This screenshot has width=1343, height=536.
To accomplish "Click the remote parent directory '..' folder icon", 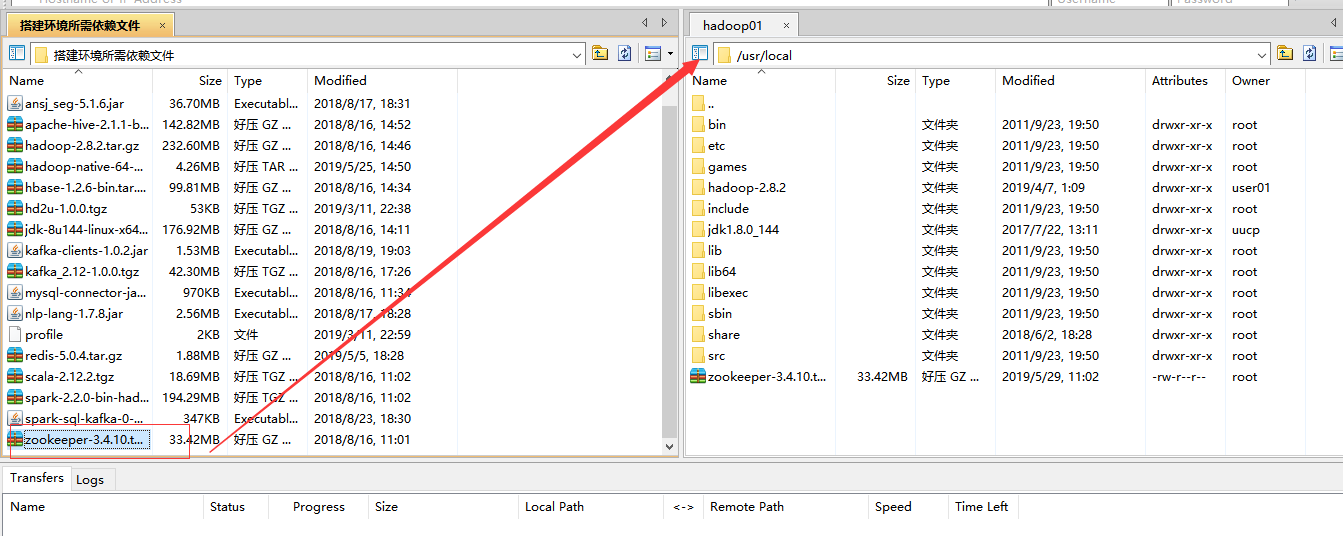I will pos(698,103).
